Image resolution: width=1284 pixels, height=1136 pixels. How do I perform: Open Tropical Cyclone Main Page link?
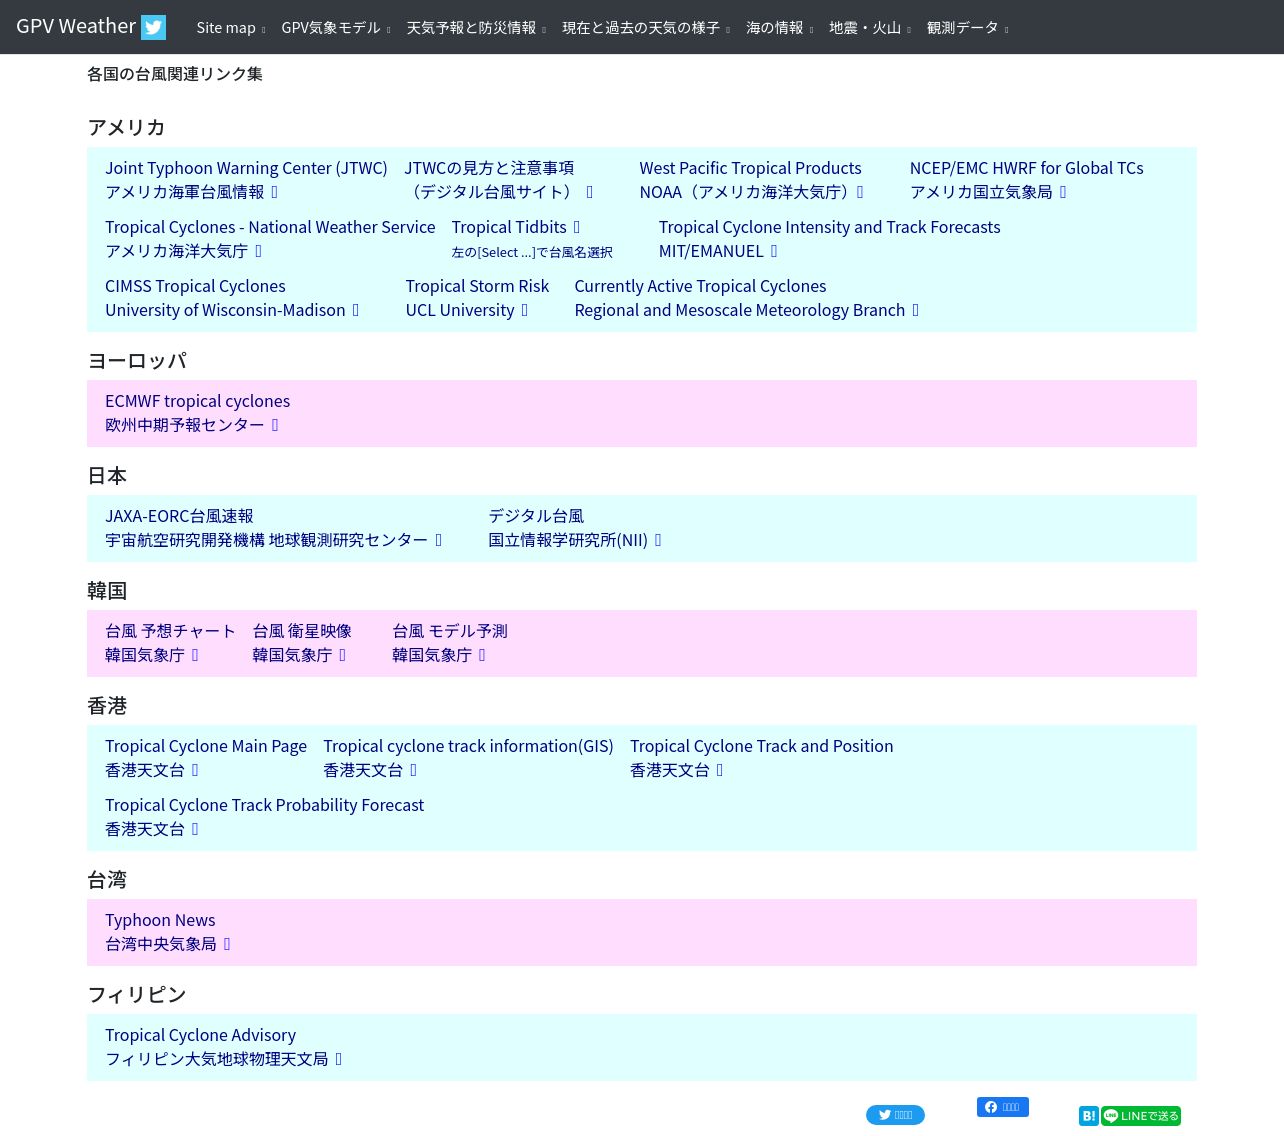click(206, 758)
